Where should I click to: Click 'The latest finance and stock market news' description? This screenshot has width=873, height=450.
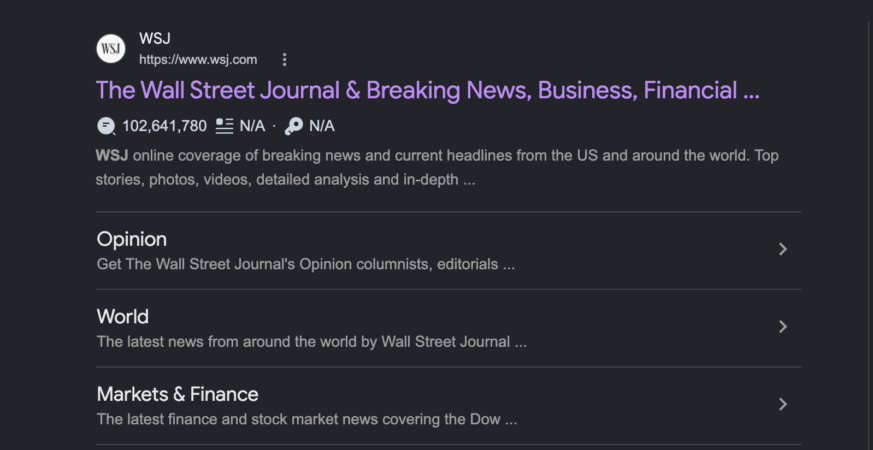(x=307, y=419)
